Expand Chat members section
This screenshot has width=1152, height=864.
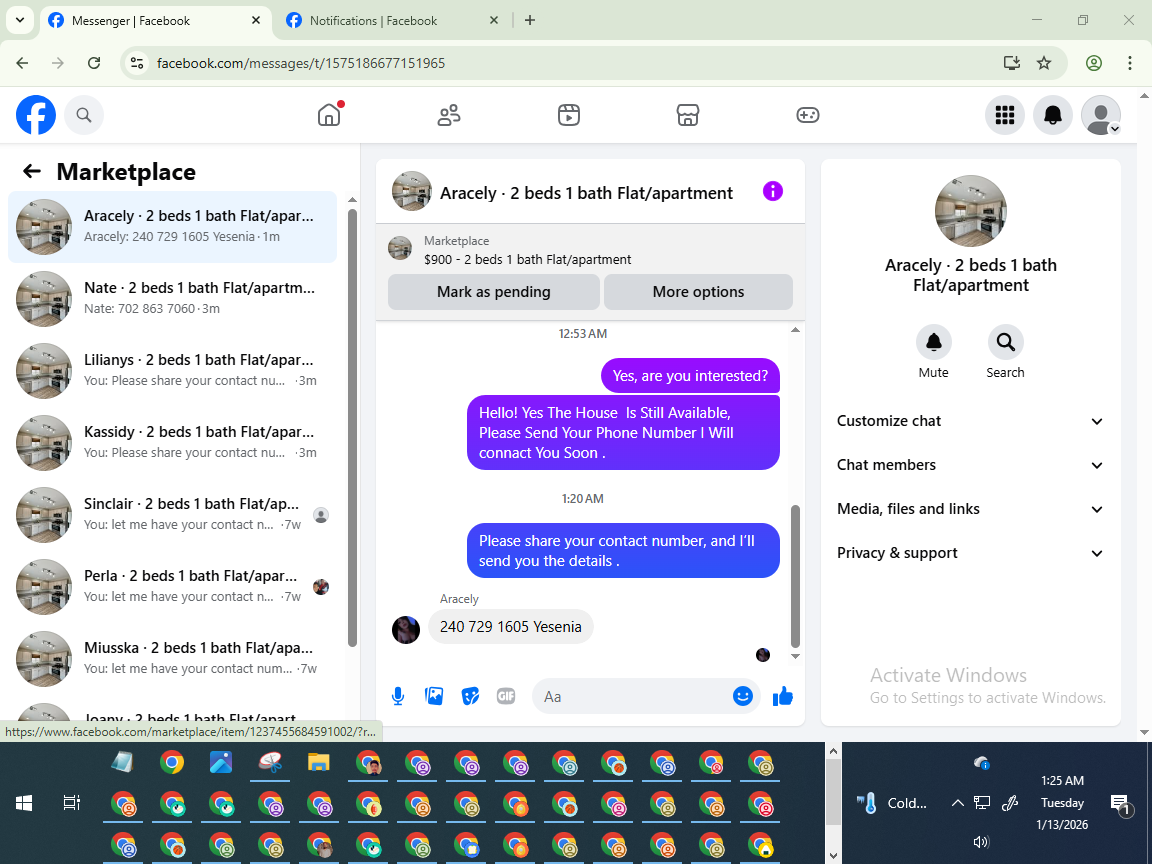[x=971, y=465]
